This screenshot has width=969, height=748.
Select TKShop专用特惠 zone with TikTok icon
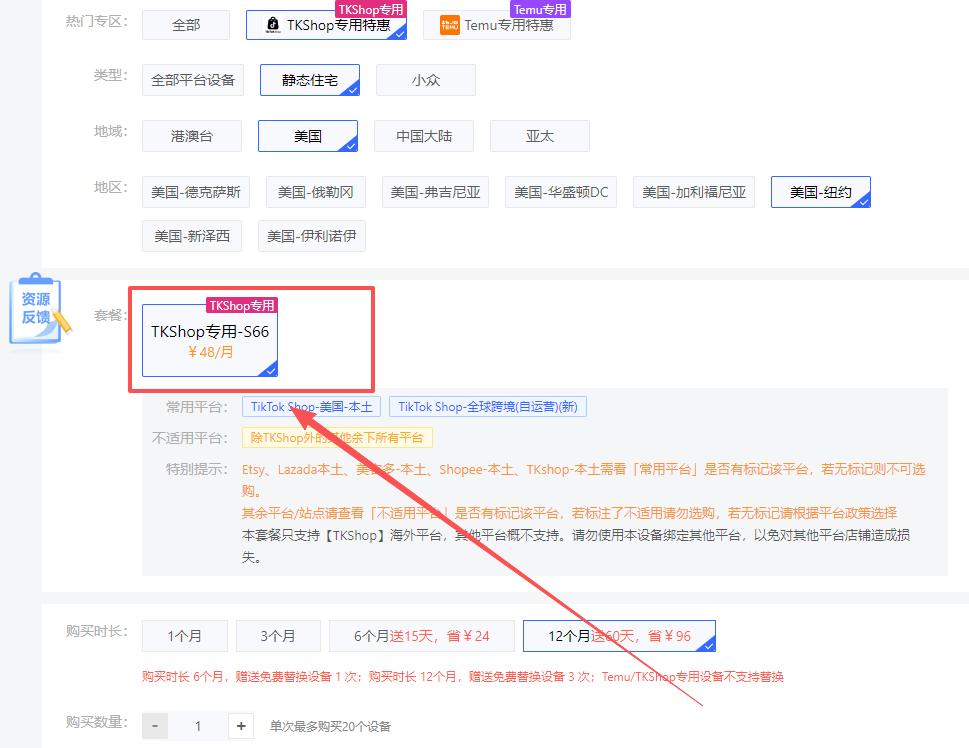[x=326, y=25]
